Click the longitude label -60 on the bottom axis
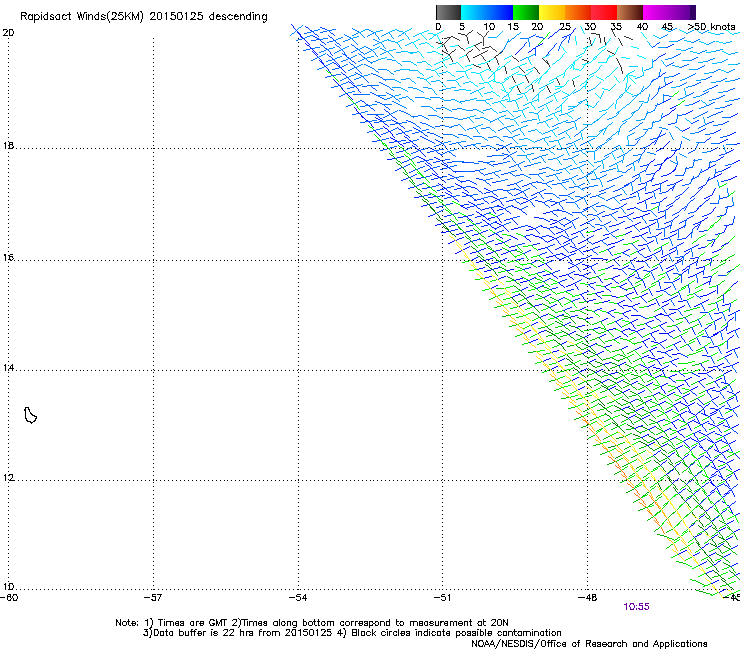 coord(9,598)
